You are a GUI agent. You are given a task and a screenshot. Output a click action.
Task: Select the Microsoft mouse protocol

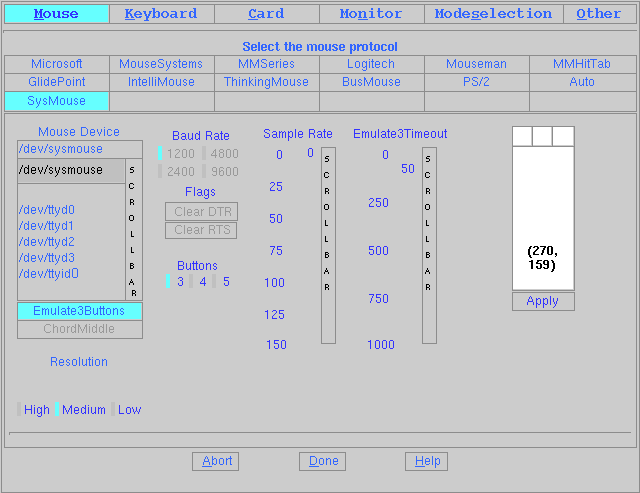point(56,64)
